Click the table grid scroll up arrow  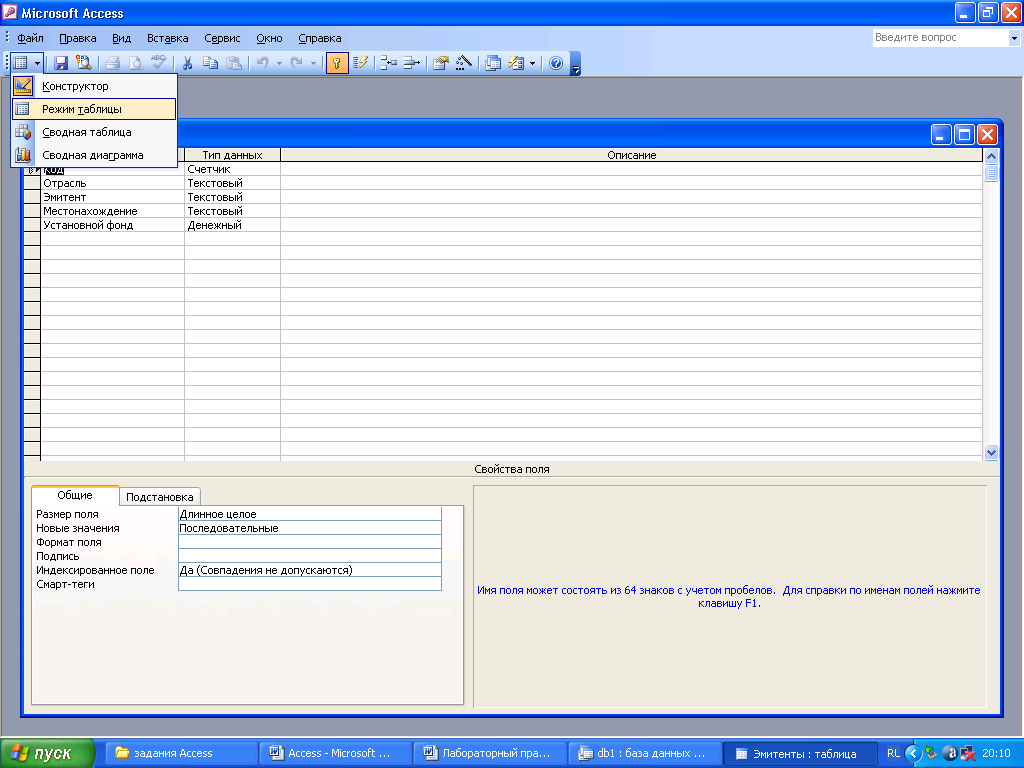click(x=991, y=157)
